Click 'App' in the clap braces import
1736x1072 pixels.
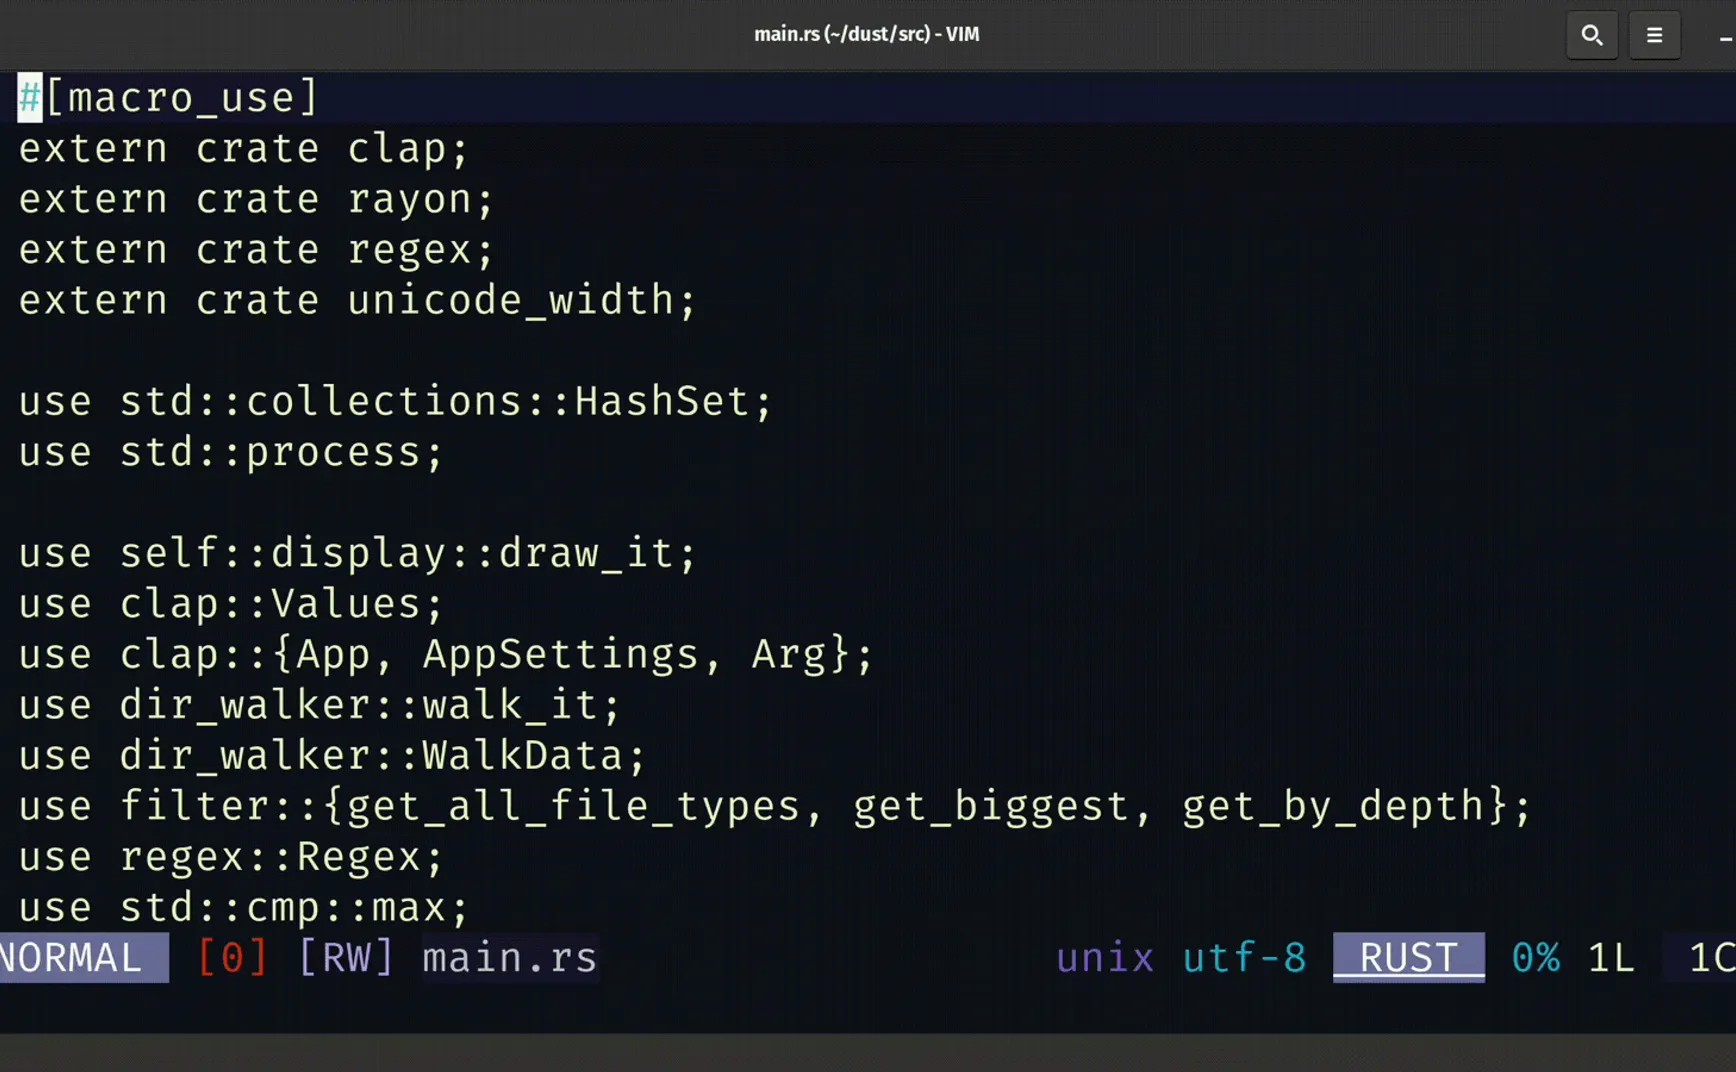click(332, 655)
